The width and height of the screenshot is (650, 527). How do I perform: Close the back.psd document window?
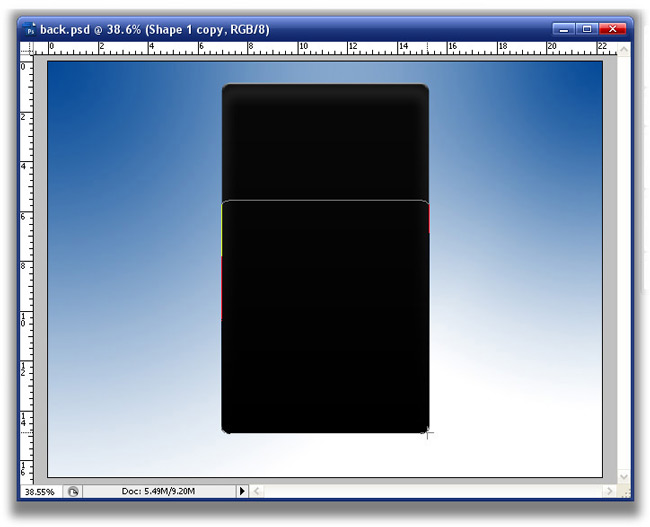[x=612, y=29]
